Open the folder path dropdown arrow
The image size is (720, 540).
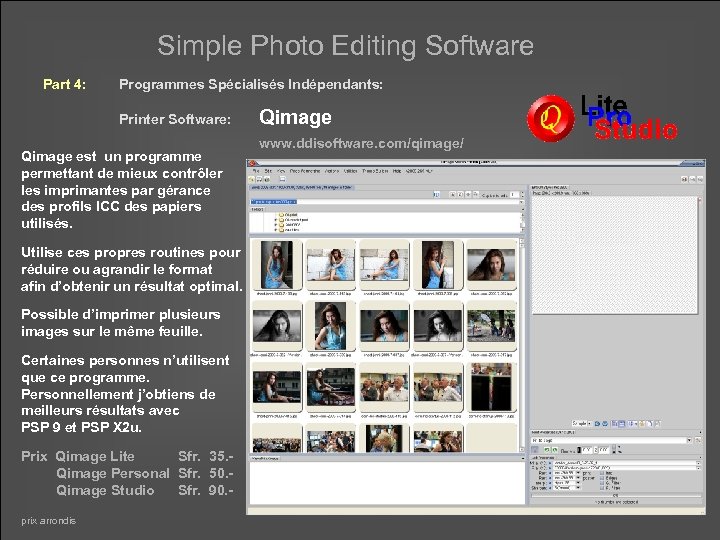522,202
